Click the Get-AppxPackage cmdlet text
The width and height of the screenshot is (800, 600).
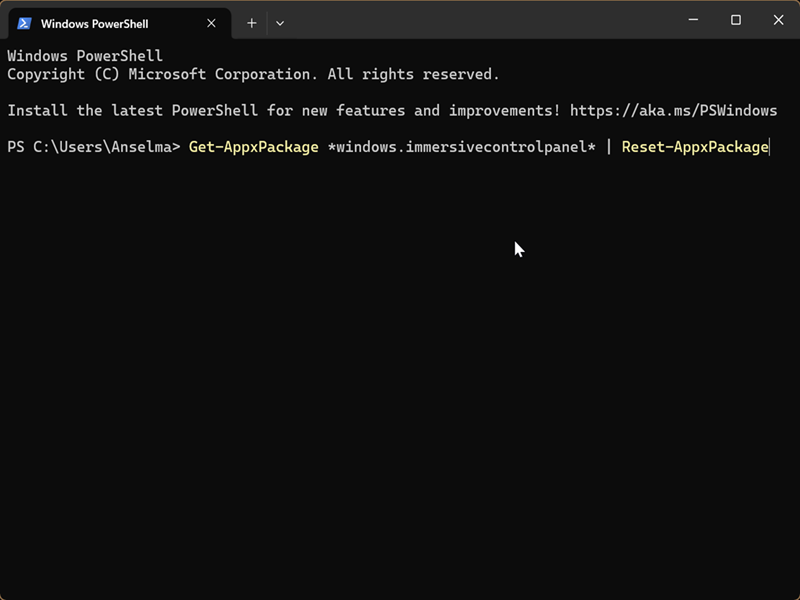point(253,147)
